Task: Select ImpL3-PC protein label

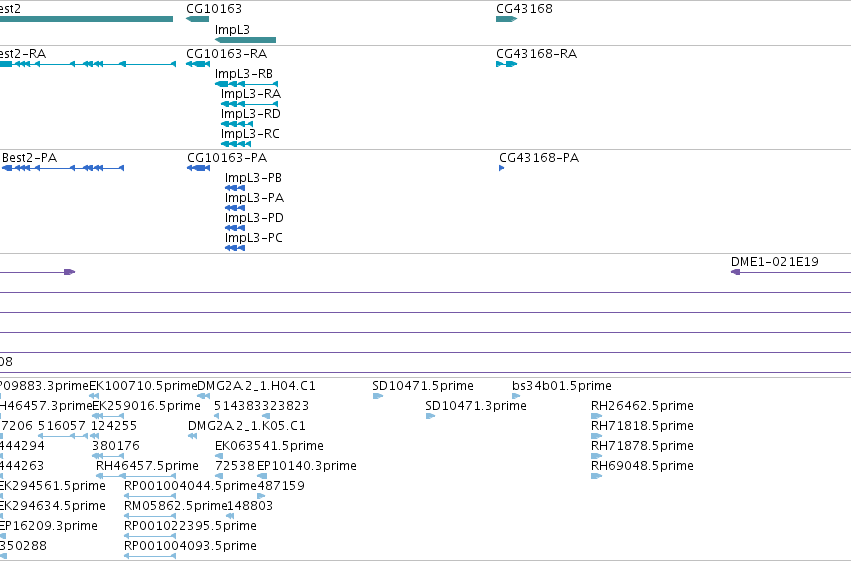Action: (253, 238)
